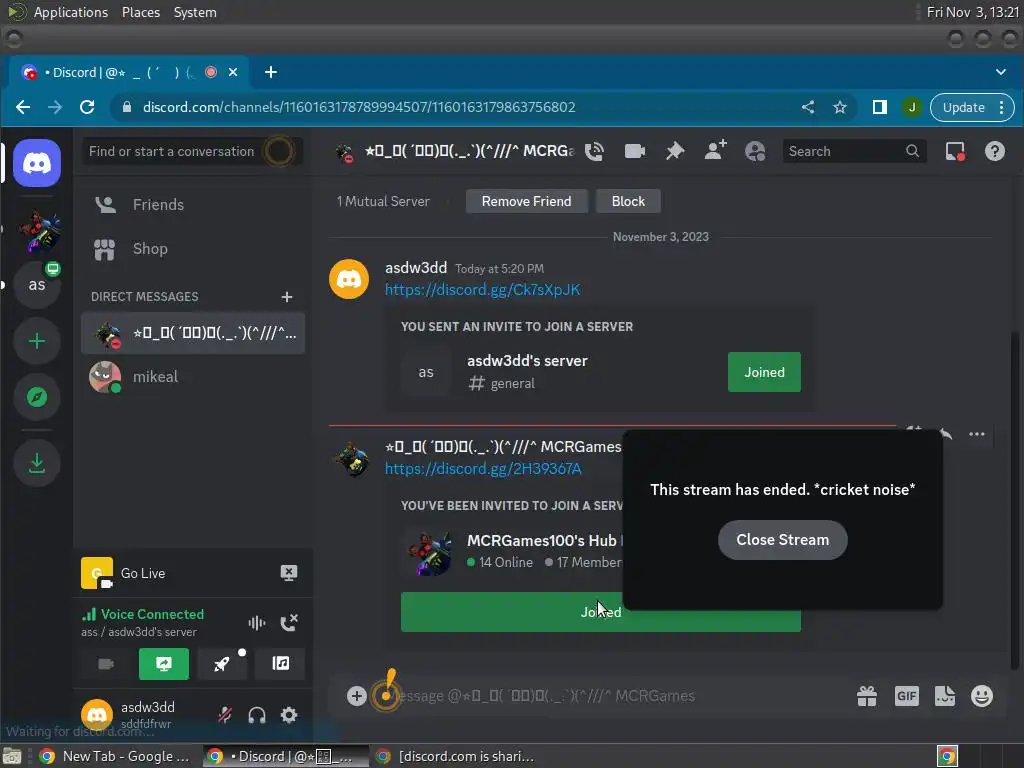This screenshot has height=768, width=1024.
Task: Start video call icon
Action: click(x=635, y=152)
